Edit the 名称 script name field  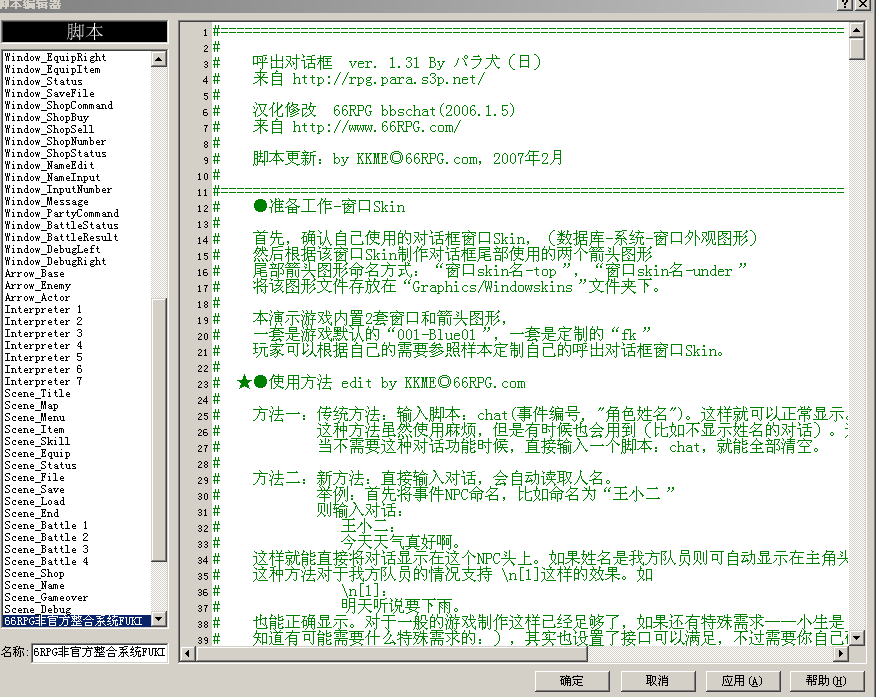coord(99,652)
